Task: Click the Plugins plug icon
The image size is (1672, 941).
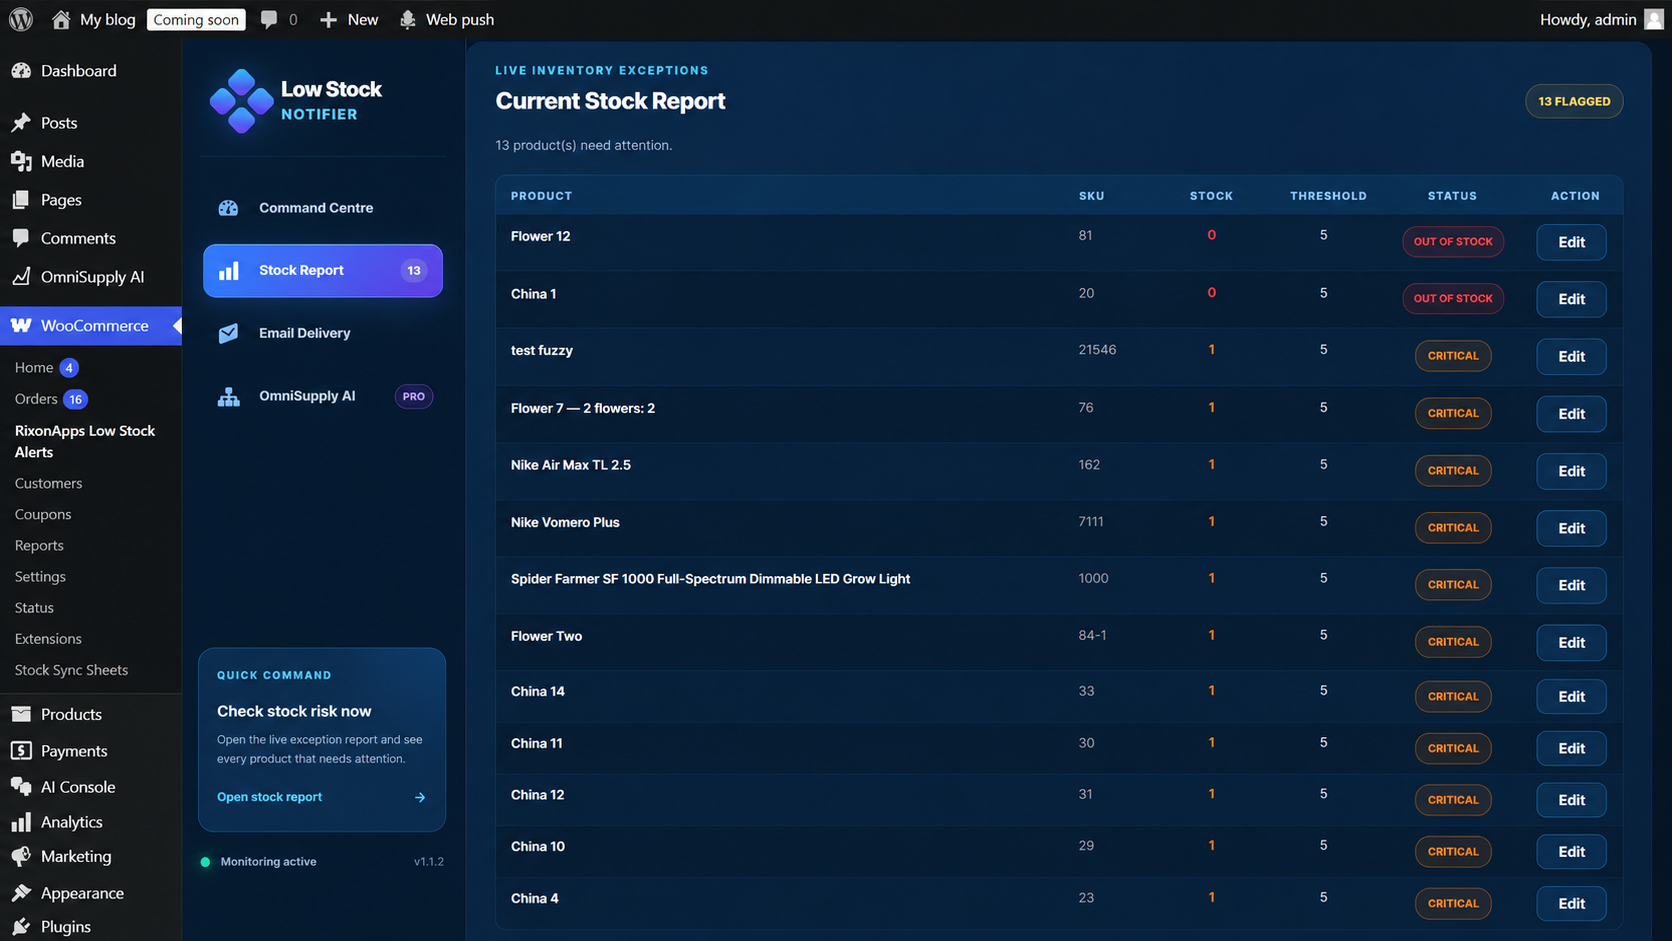Action: pyautogui.click(x=21, y=927)
